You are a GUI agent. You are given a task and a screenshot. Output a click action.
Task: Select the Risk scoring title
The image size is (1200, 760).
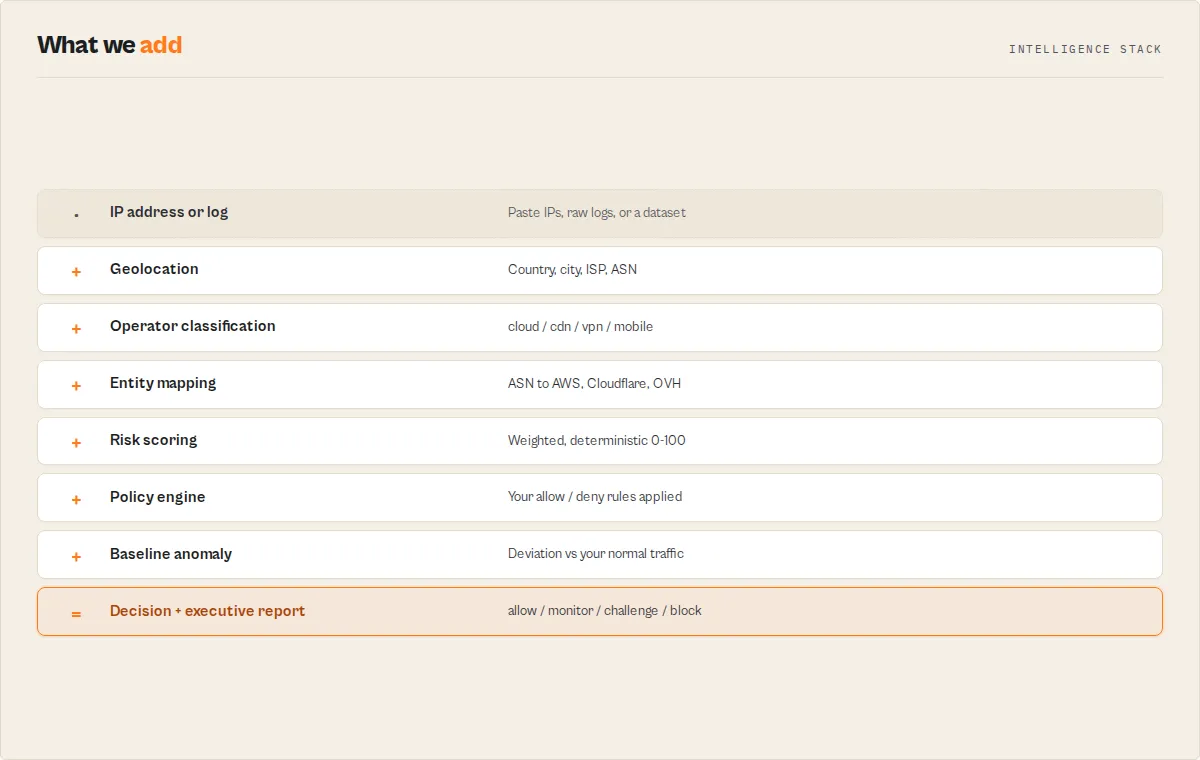[153, 440]
